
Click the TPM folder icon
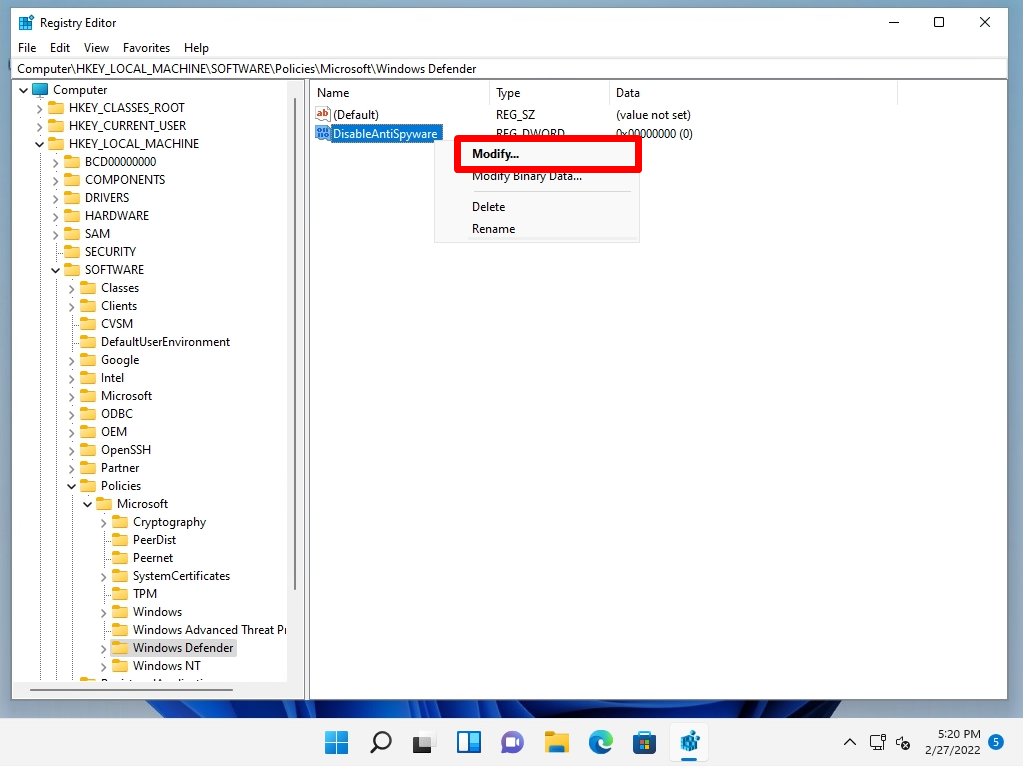(120, 593)
